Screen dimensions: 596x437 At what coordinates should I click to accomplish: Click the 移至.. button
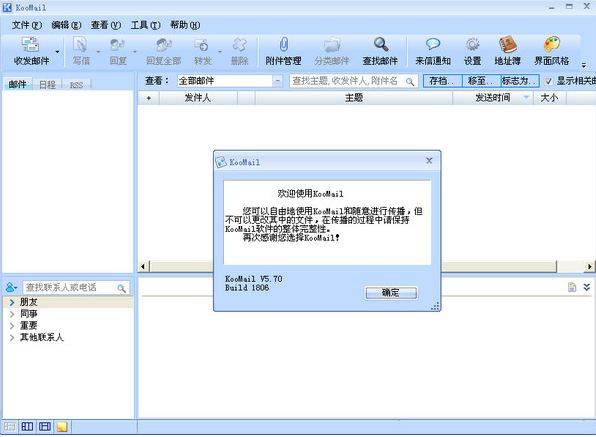click(481, 81)
